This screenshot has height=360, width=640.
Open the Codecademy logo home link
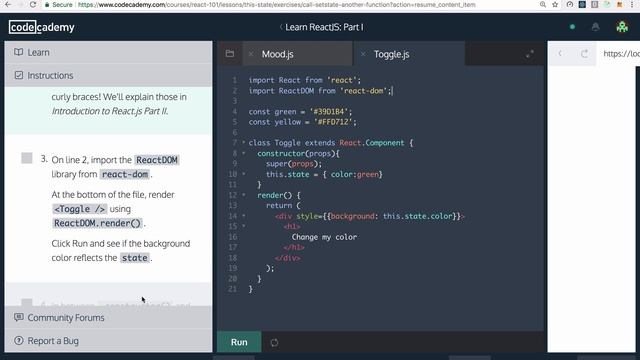(42, 27)
